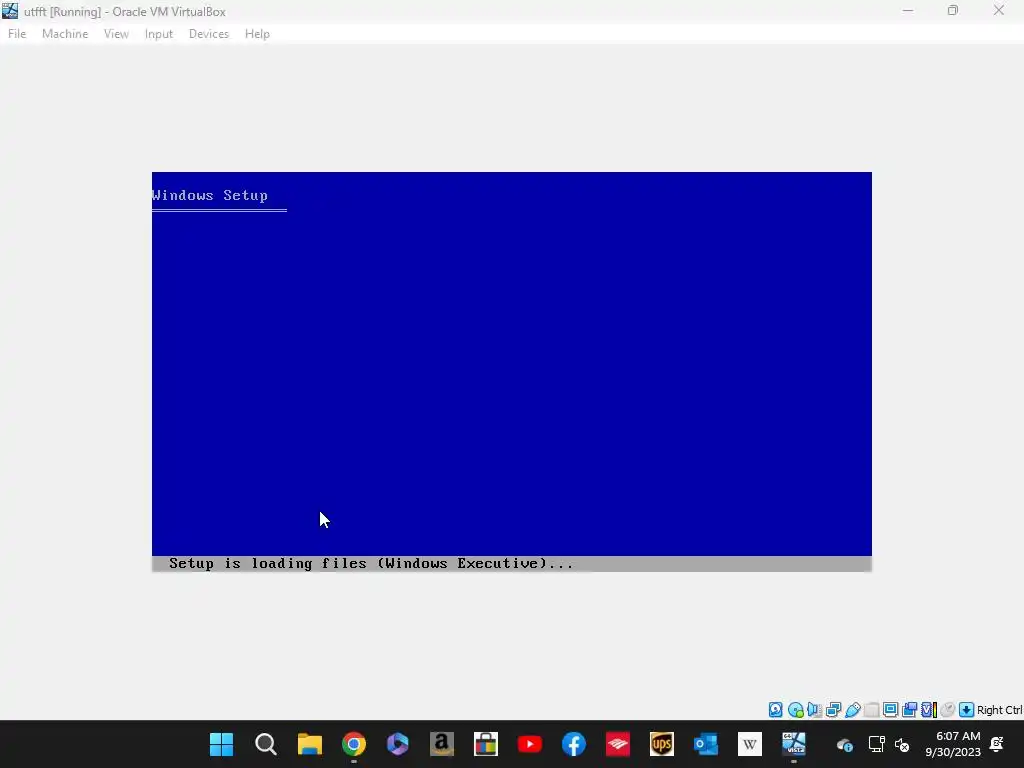Click the hard disk activity indicator

point(775,710)
